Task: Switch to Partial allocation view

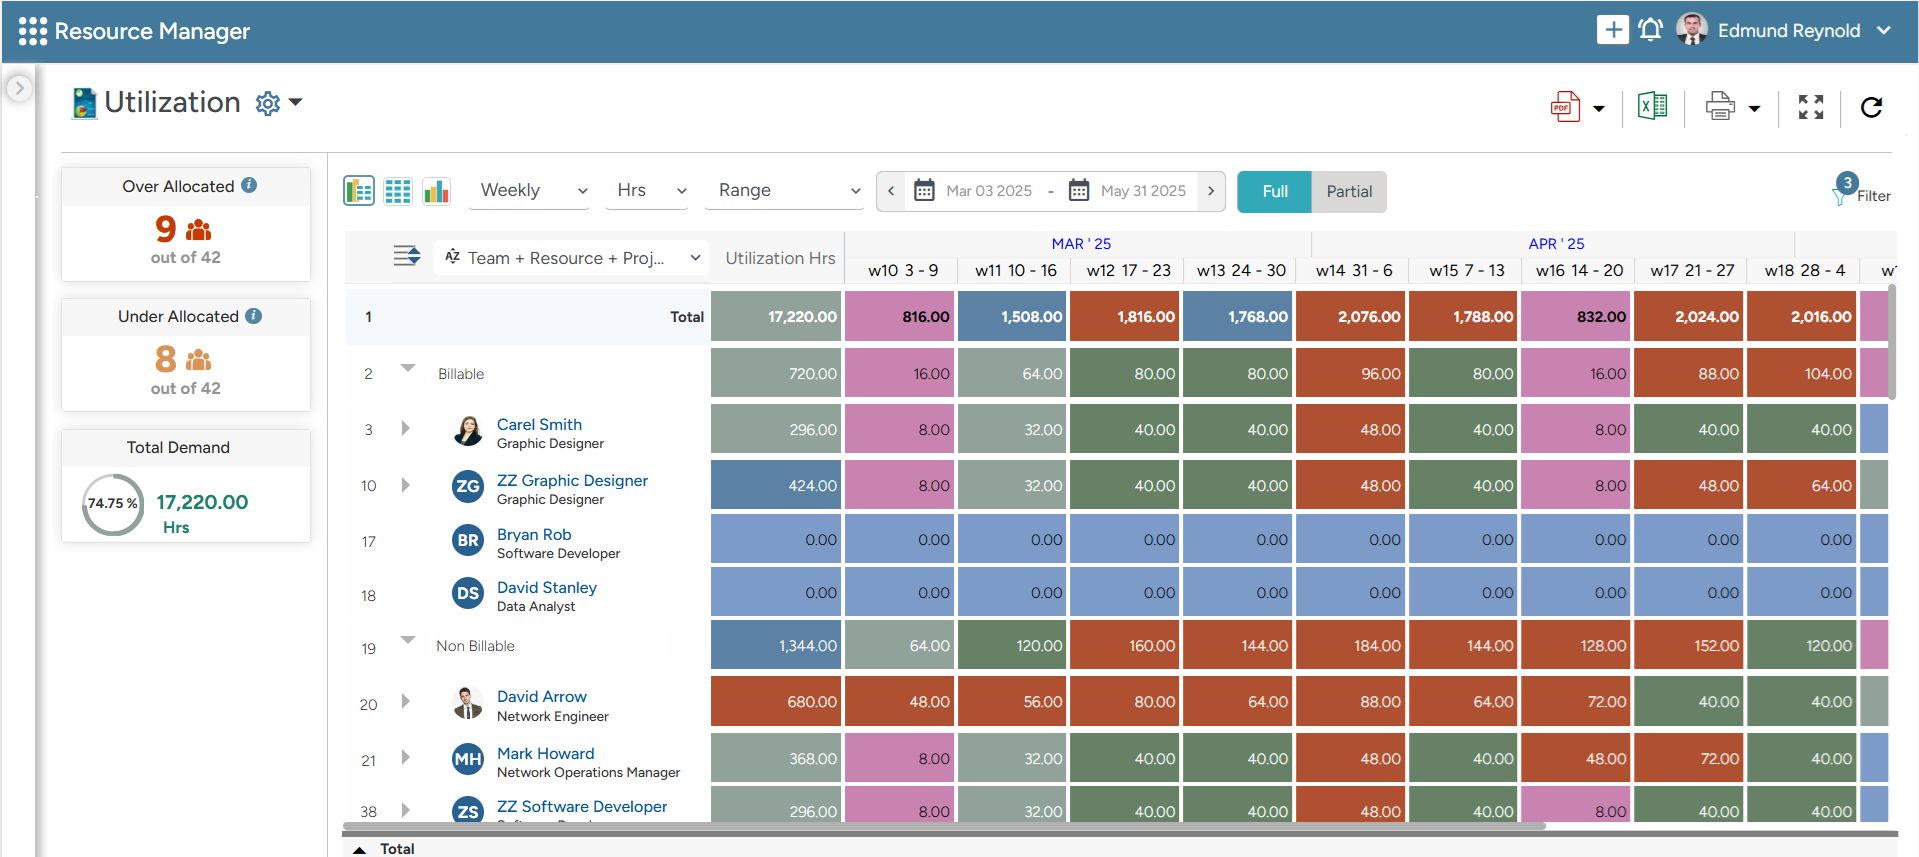Action: pos(1348,192)
